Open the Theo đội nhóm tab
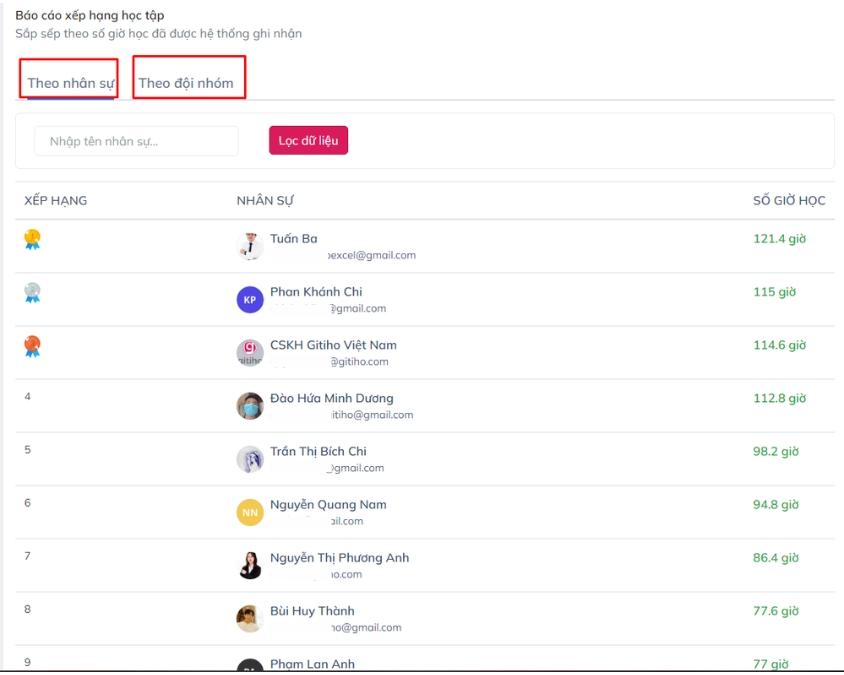Viewport: 844px width, 675px height. (186, 83)
